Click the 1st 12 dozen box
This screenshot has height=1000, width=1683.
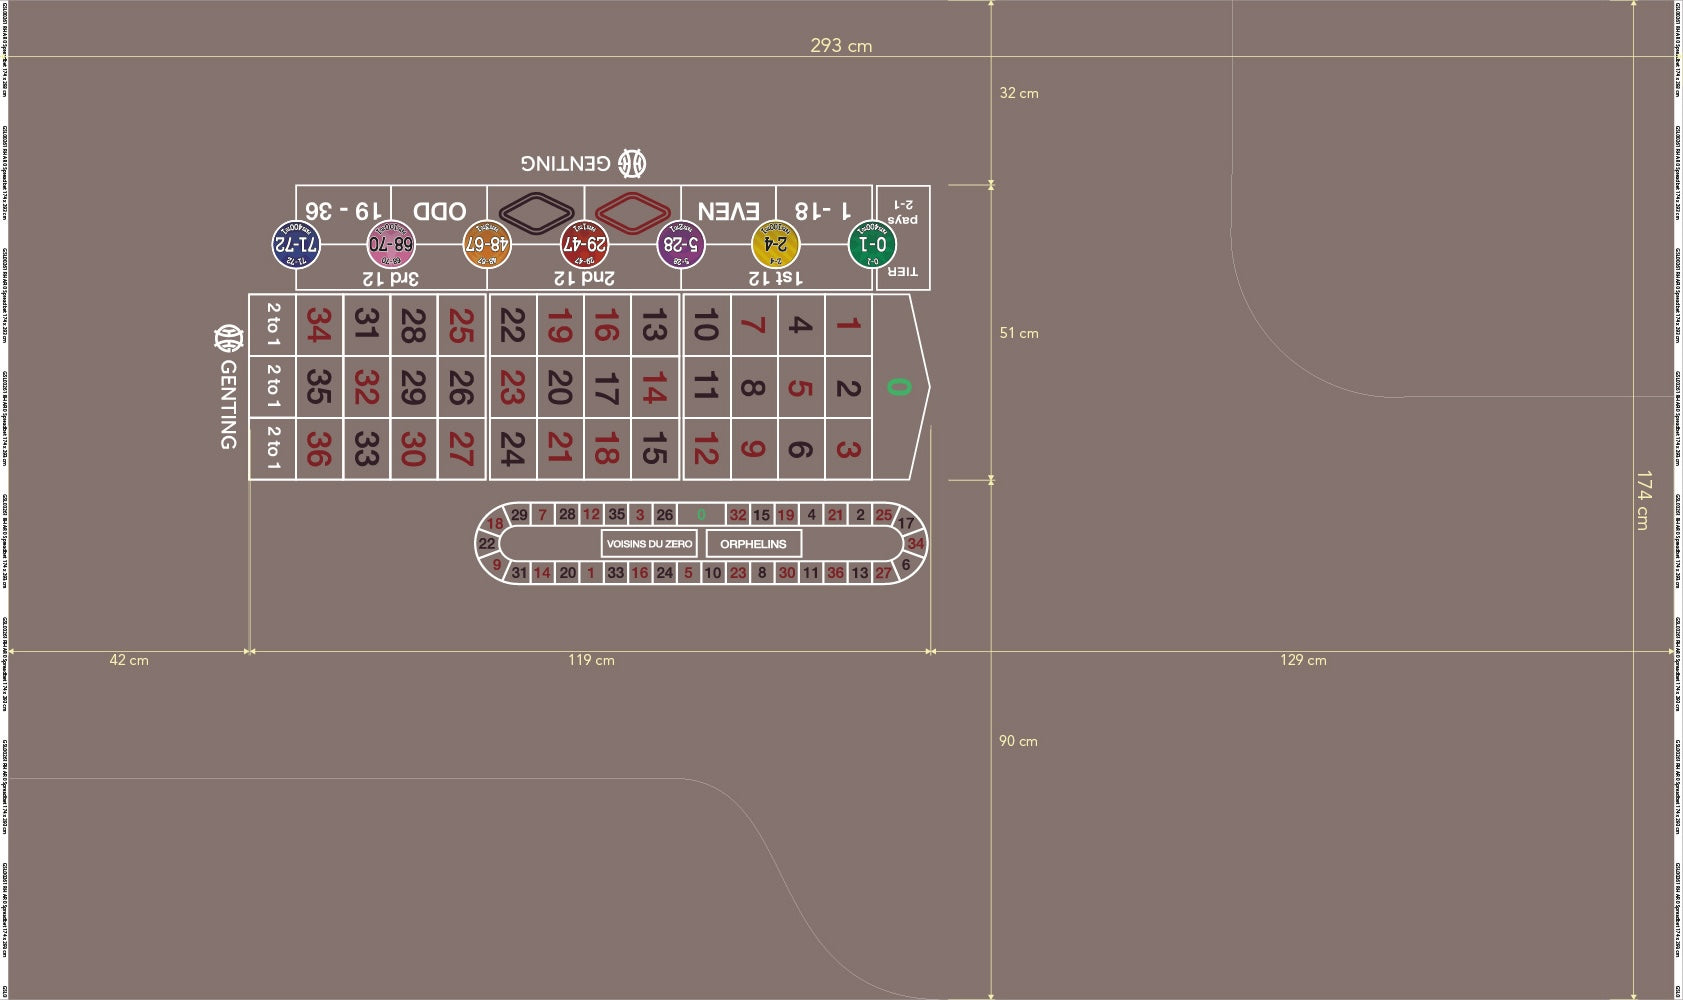point(776,277)
